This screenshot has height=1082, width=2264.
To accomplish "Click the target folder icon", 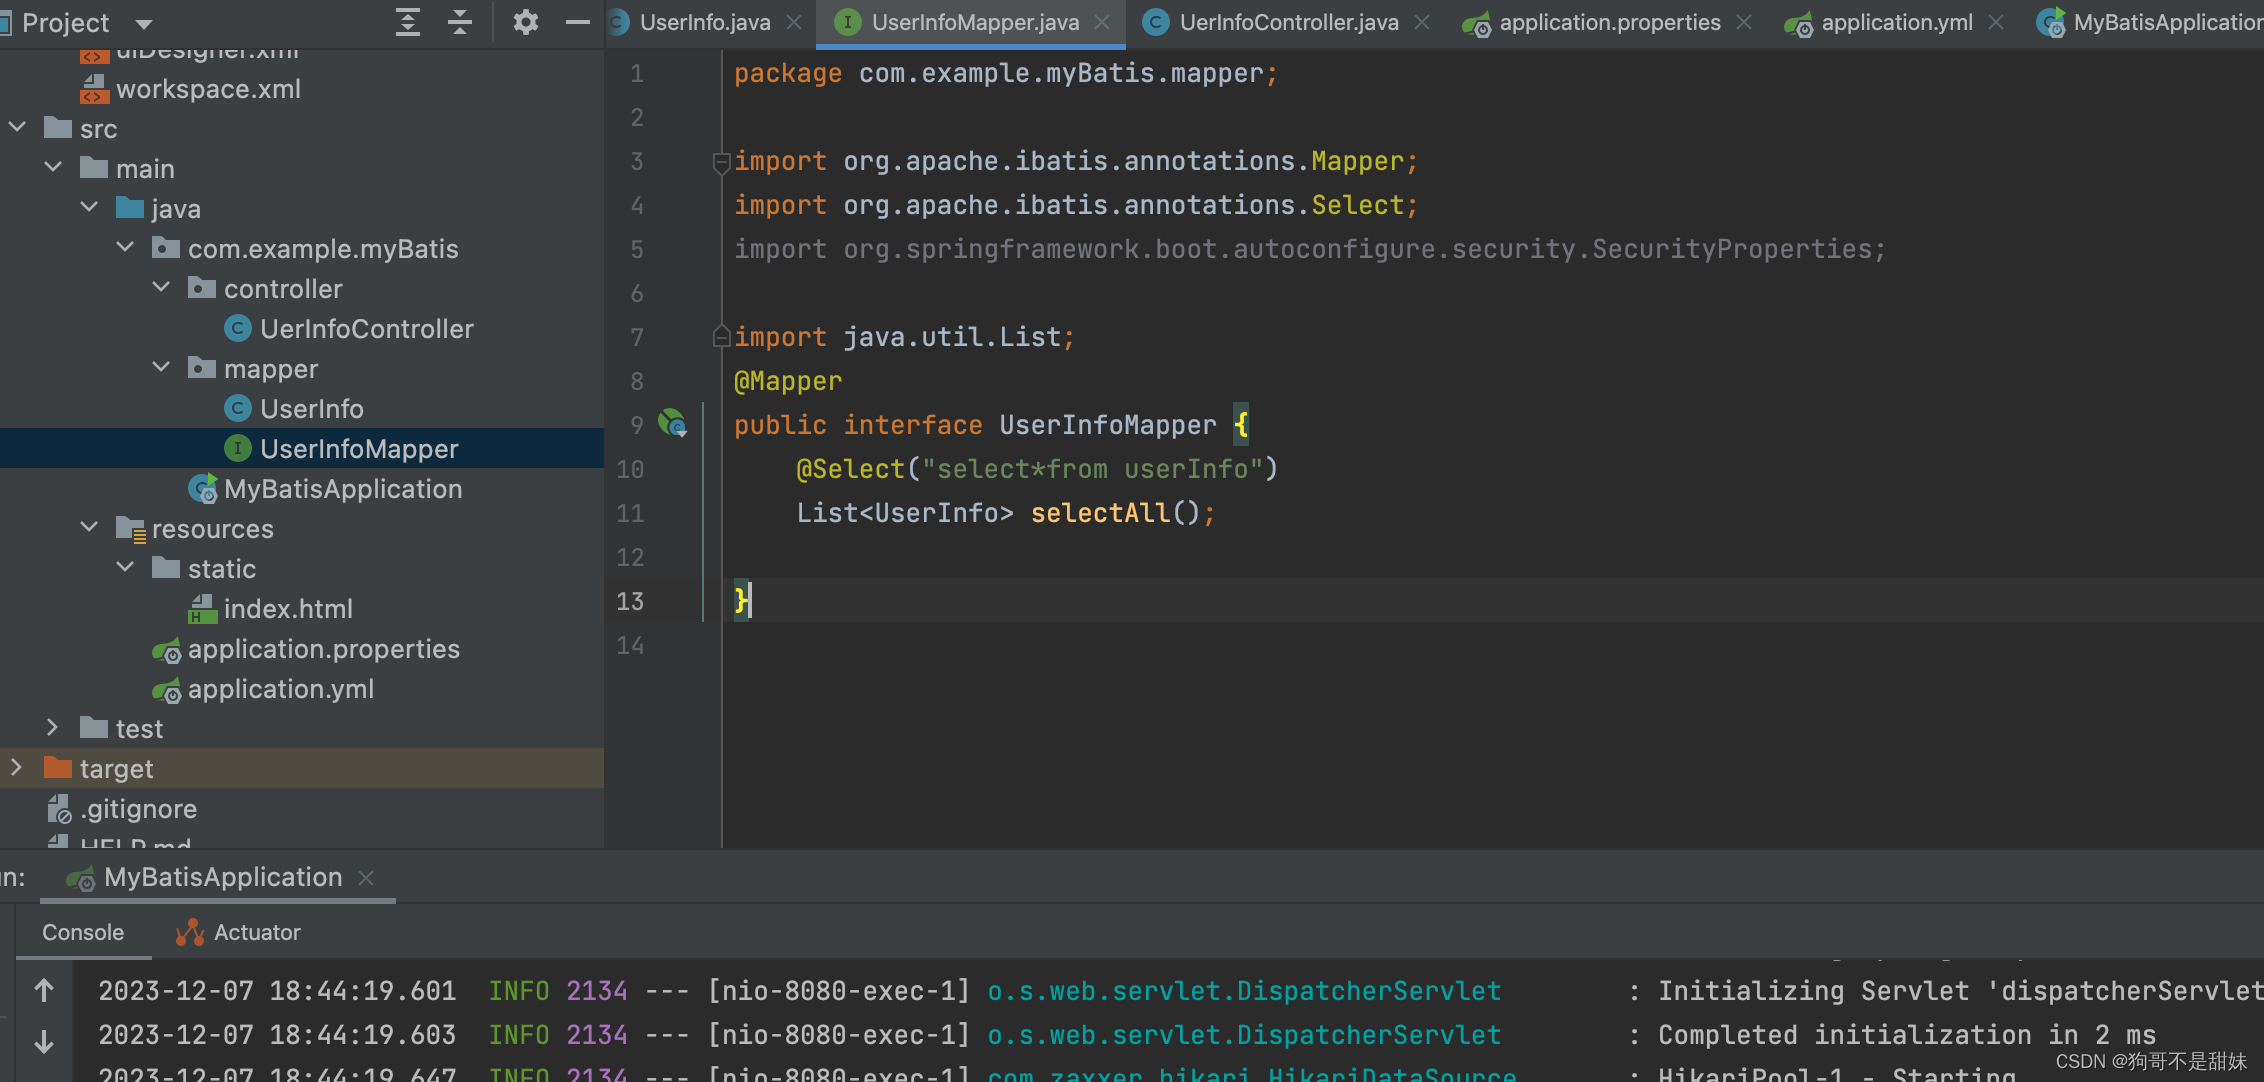I will pyautogui.click(x=58, y=768).
